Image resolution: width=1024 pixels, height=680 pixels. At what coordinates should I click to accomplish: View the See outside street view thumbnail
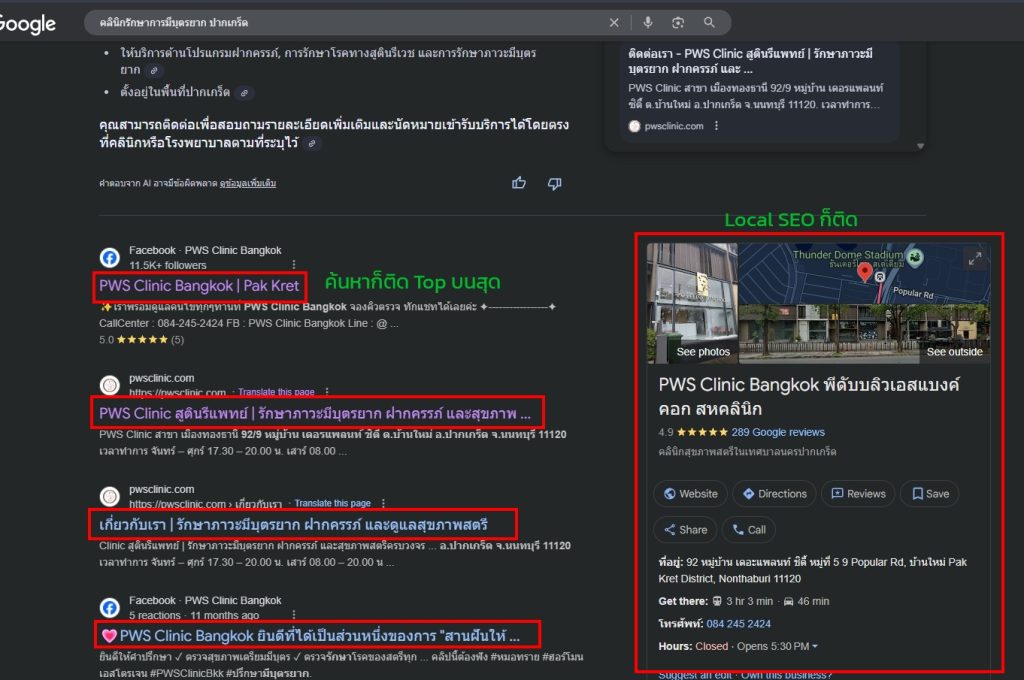(x=865, y=334)
